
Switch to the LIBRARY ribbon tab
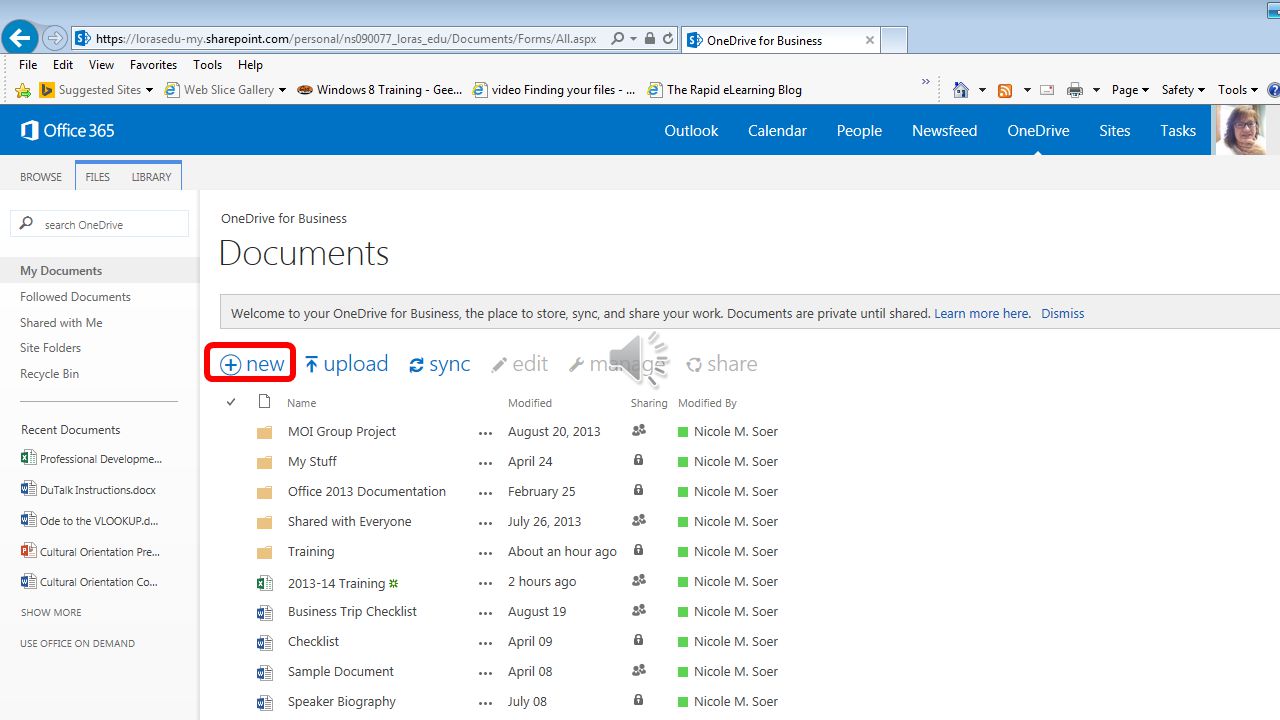(x=151, y=177)
